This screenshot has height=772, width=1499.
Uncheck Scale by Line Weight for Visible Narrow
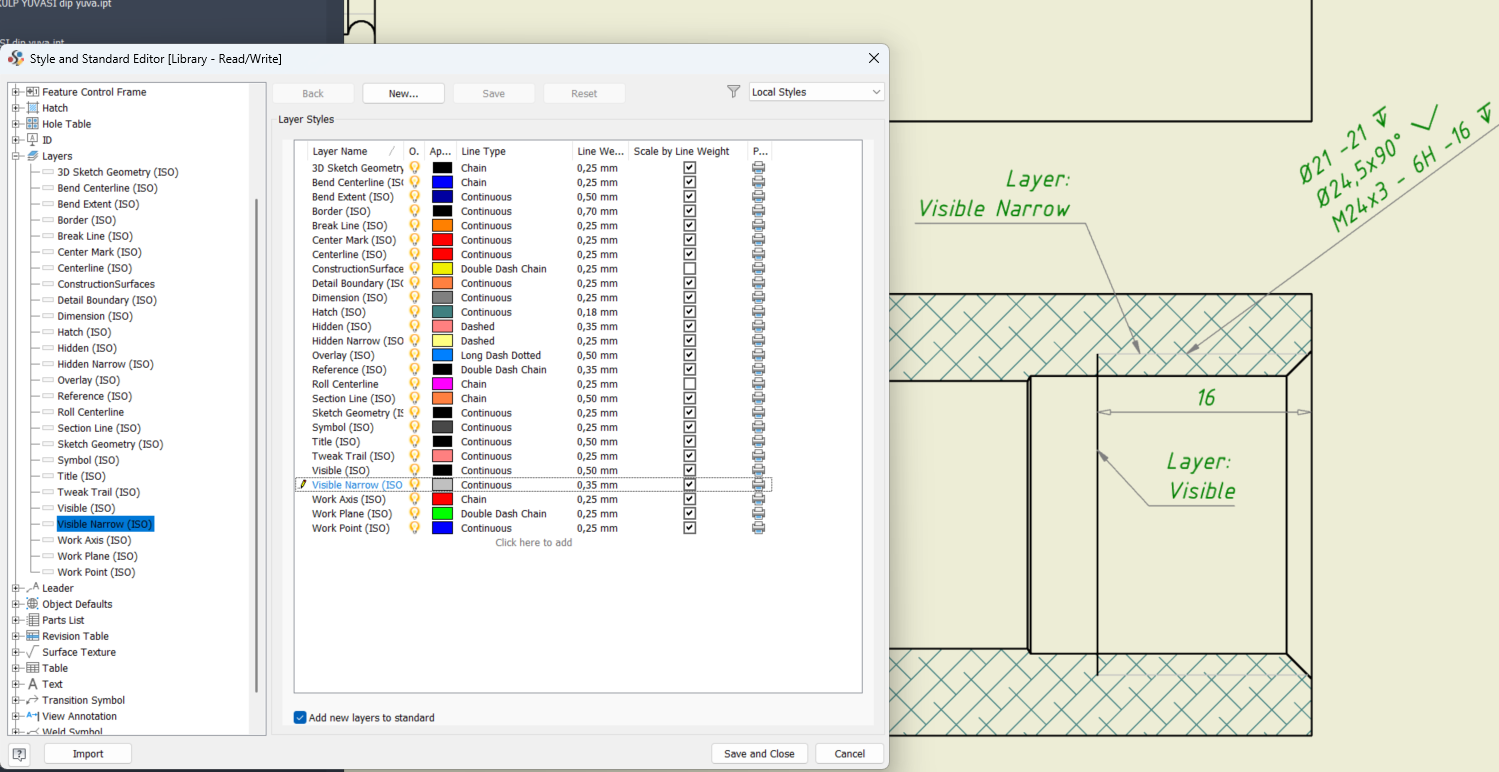pos(689,485)
